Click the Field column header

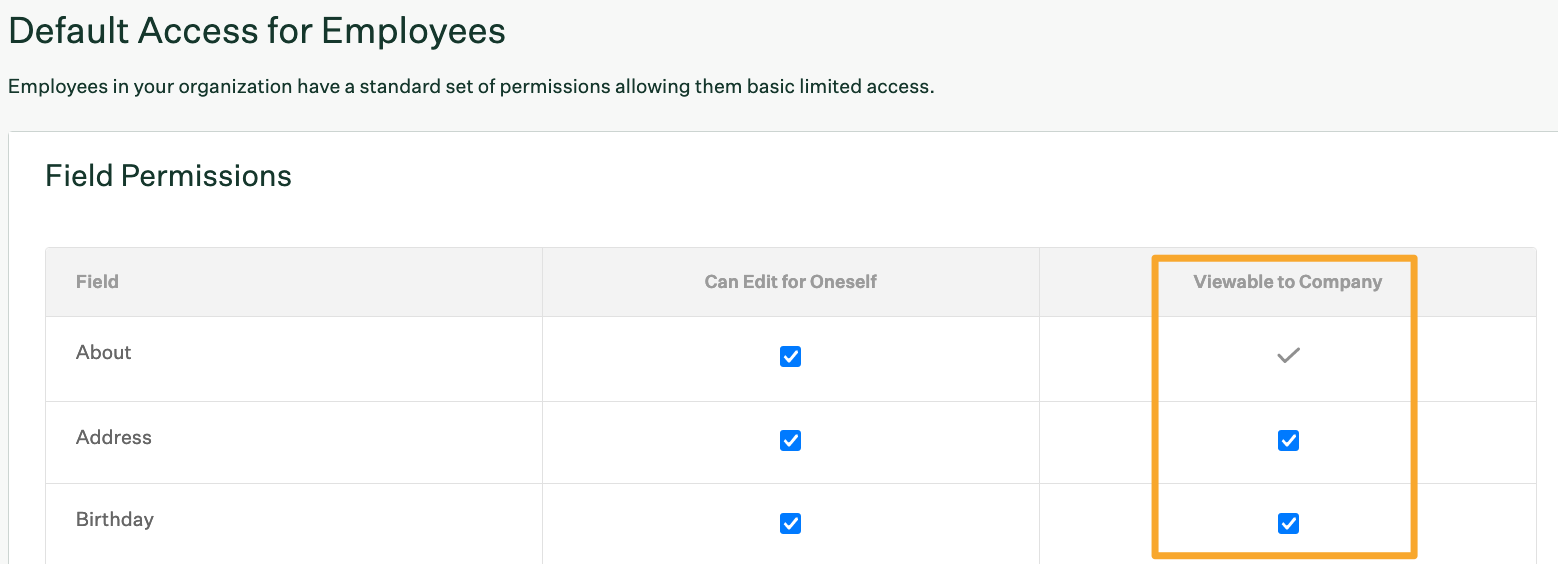(x=97, y=282)
